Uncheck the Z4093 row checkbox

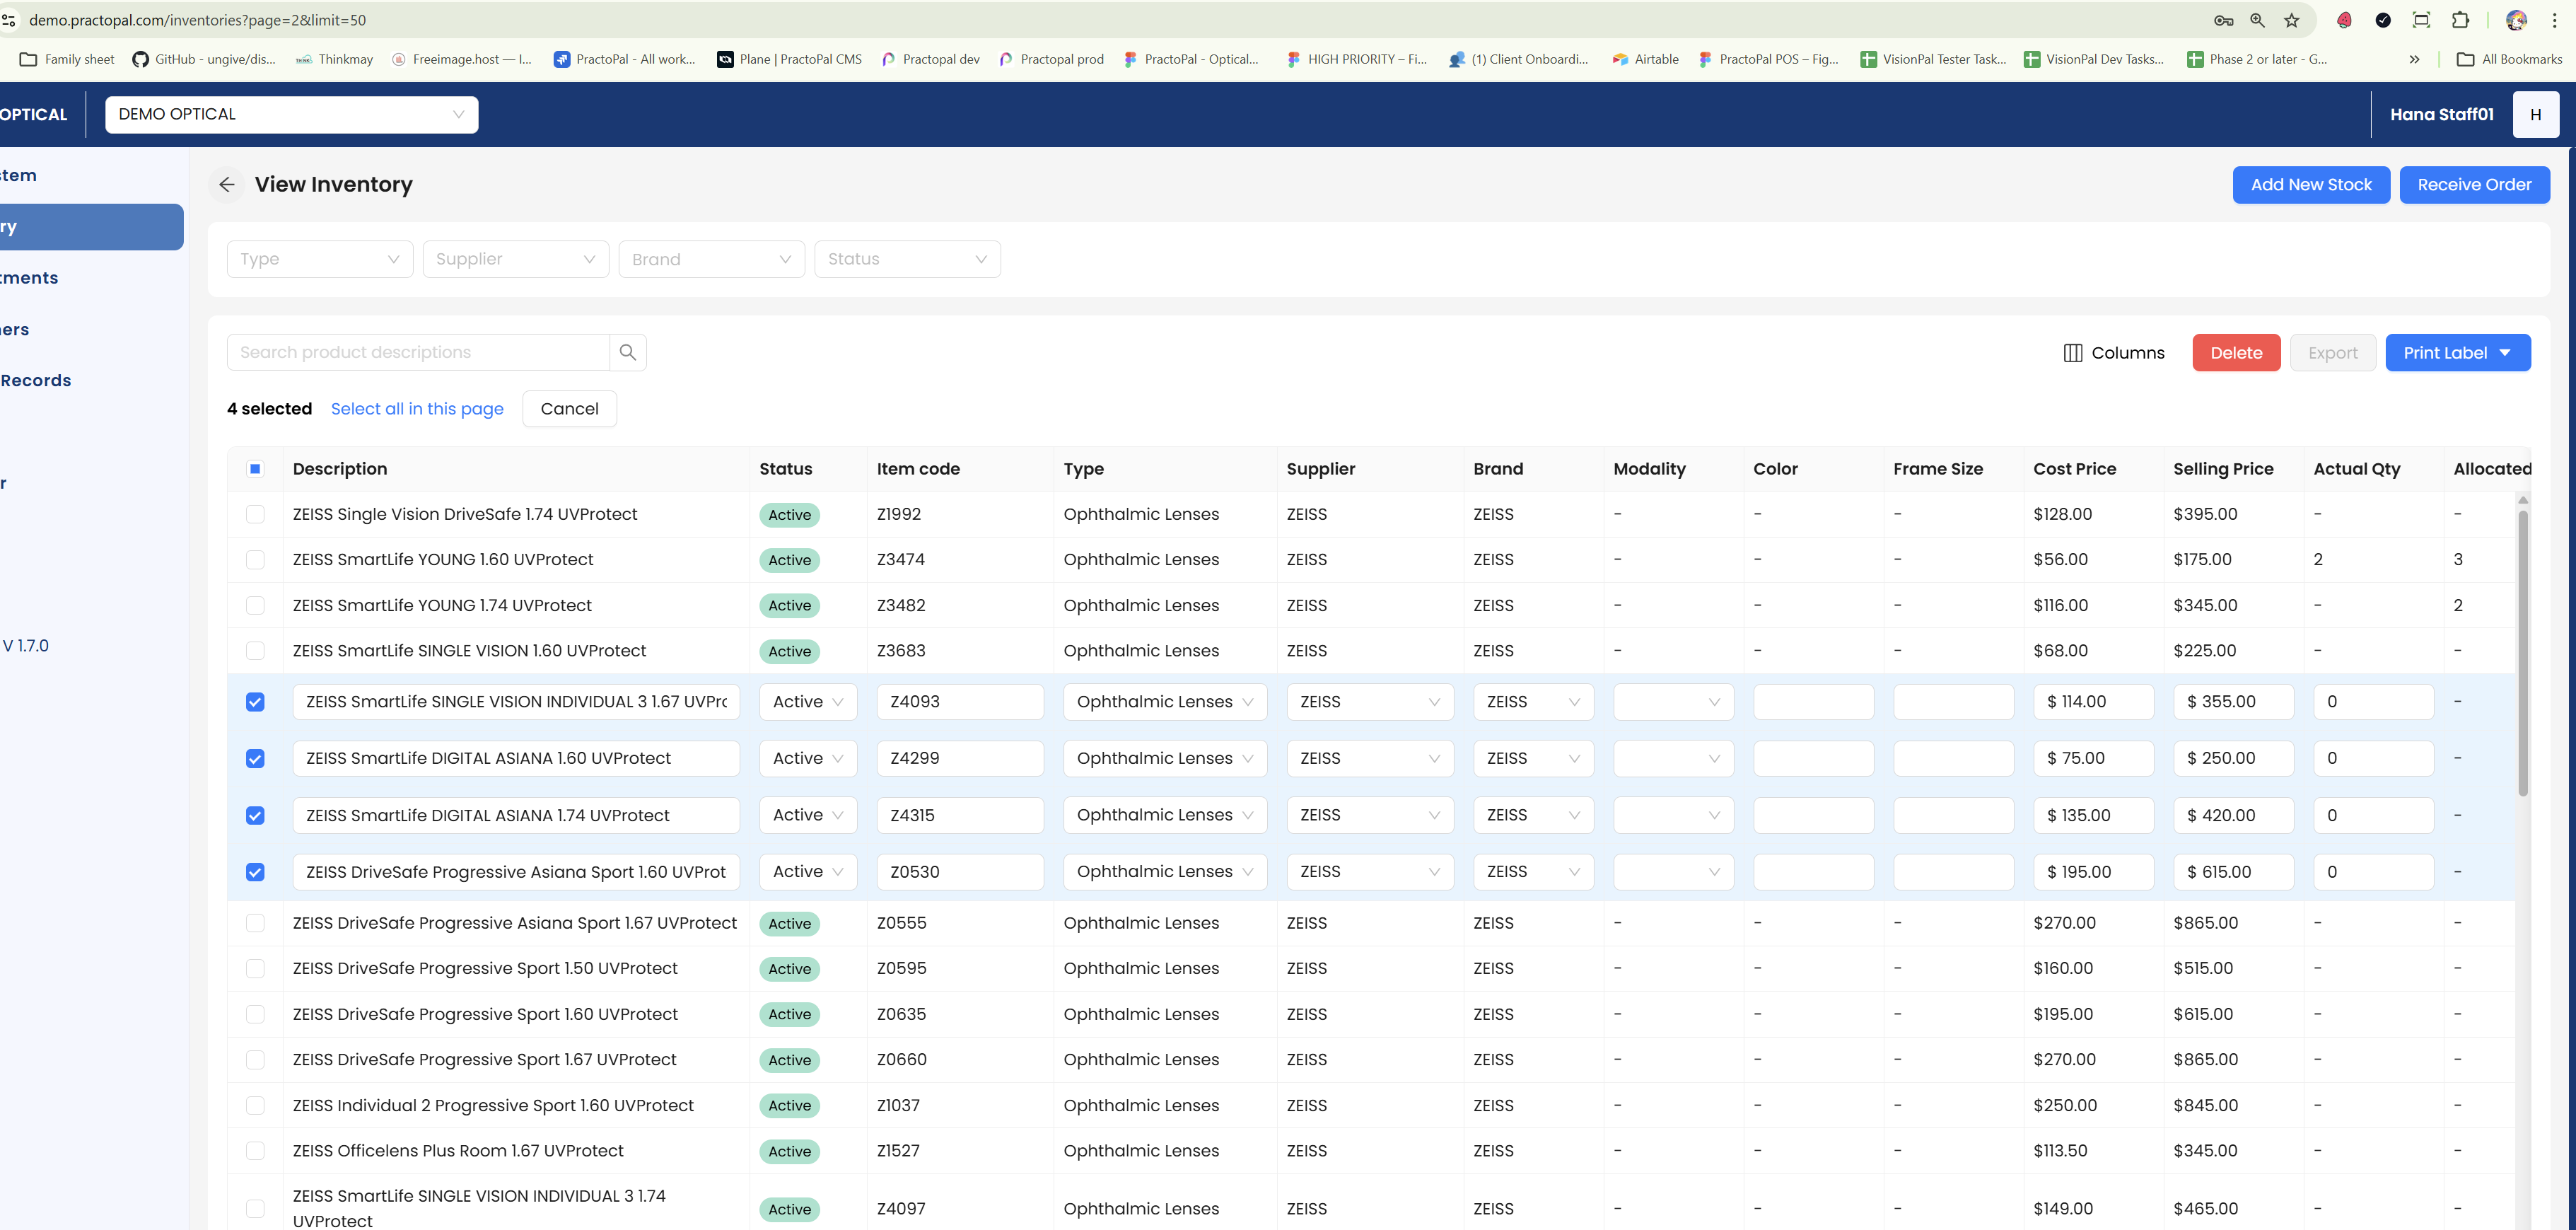[255, 702]
